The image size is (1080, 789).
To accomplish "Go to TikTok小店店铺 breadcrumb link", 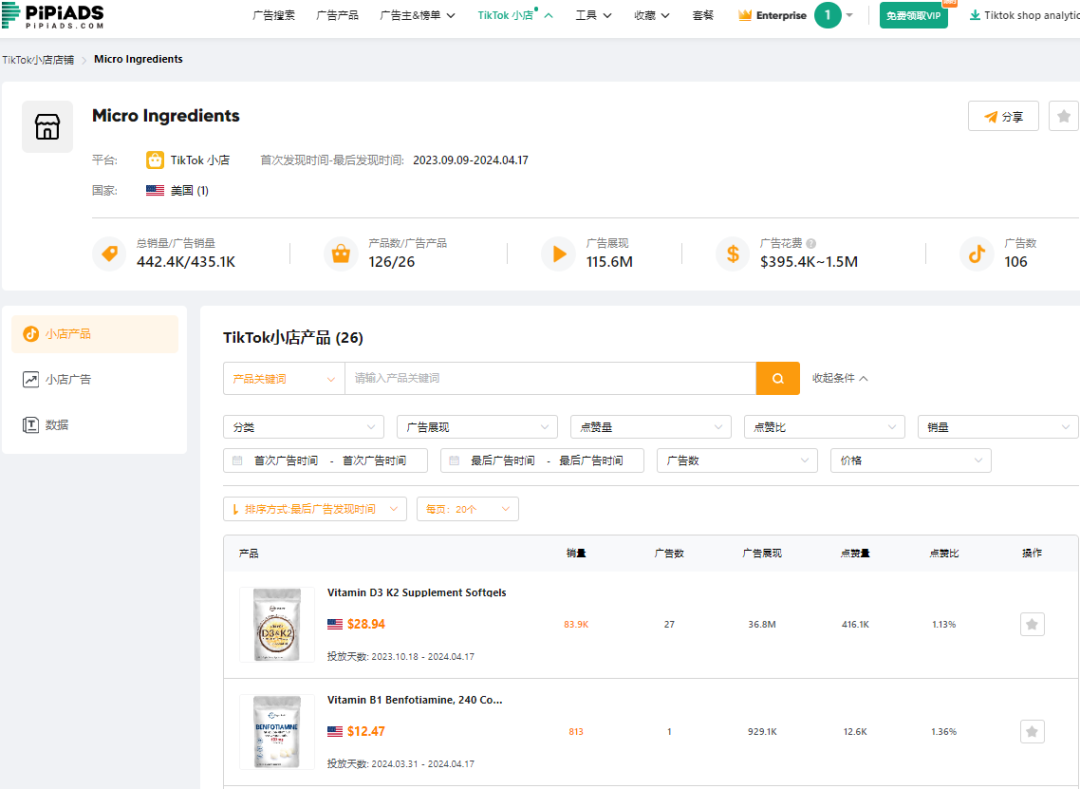I will (38, 60).
